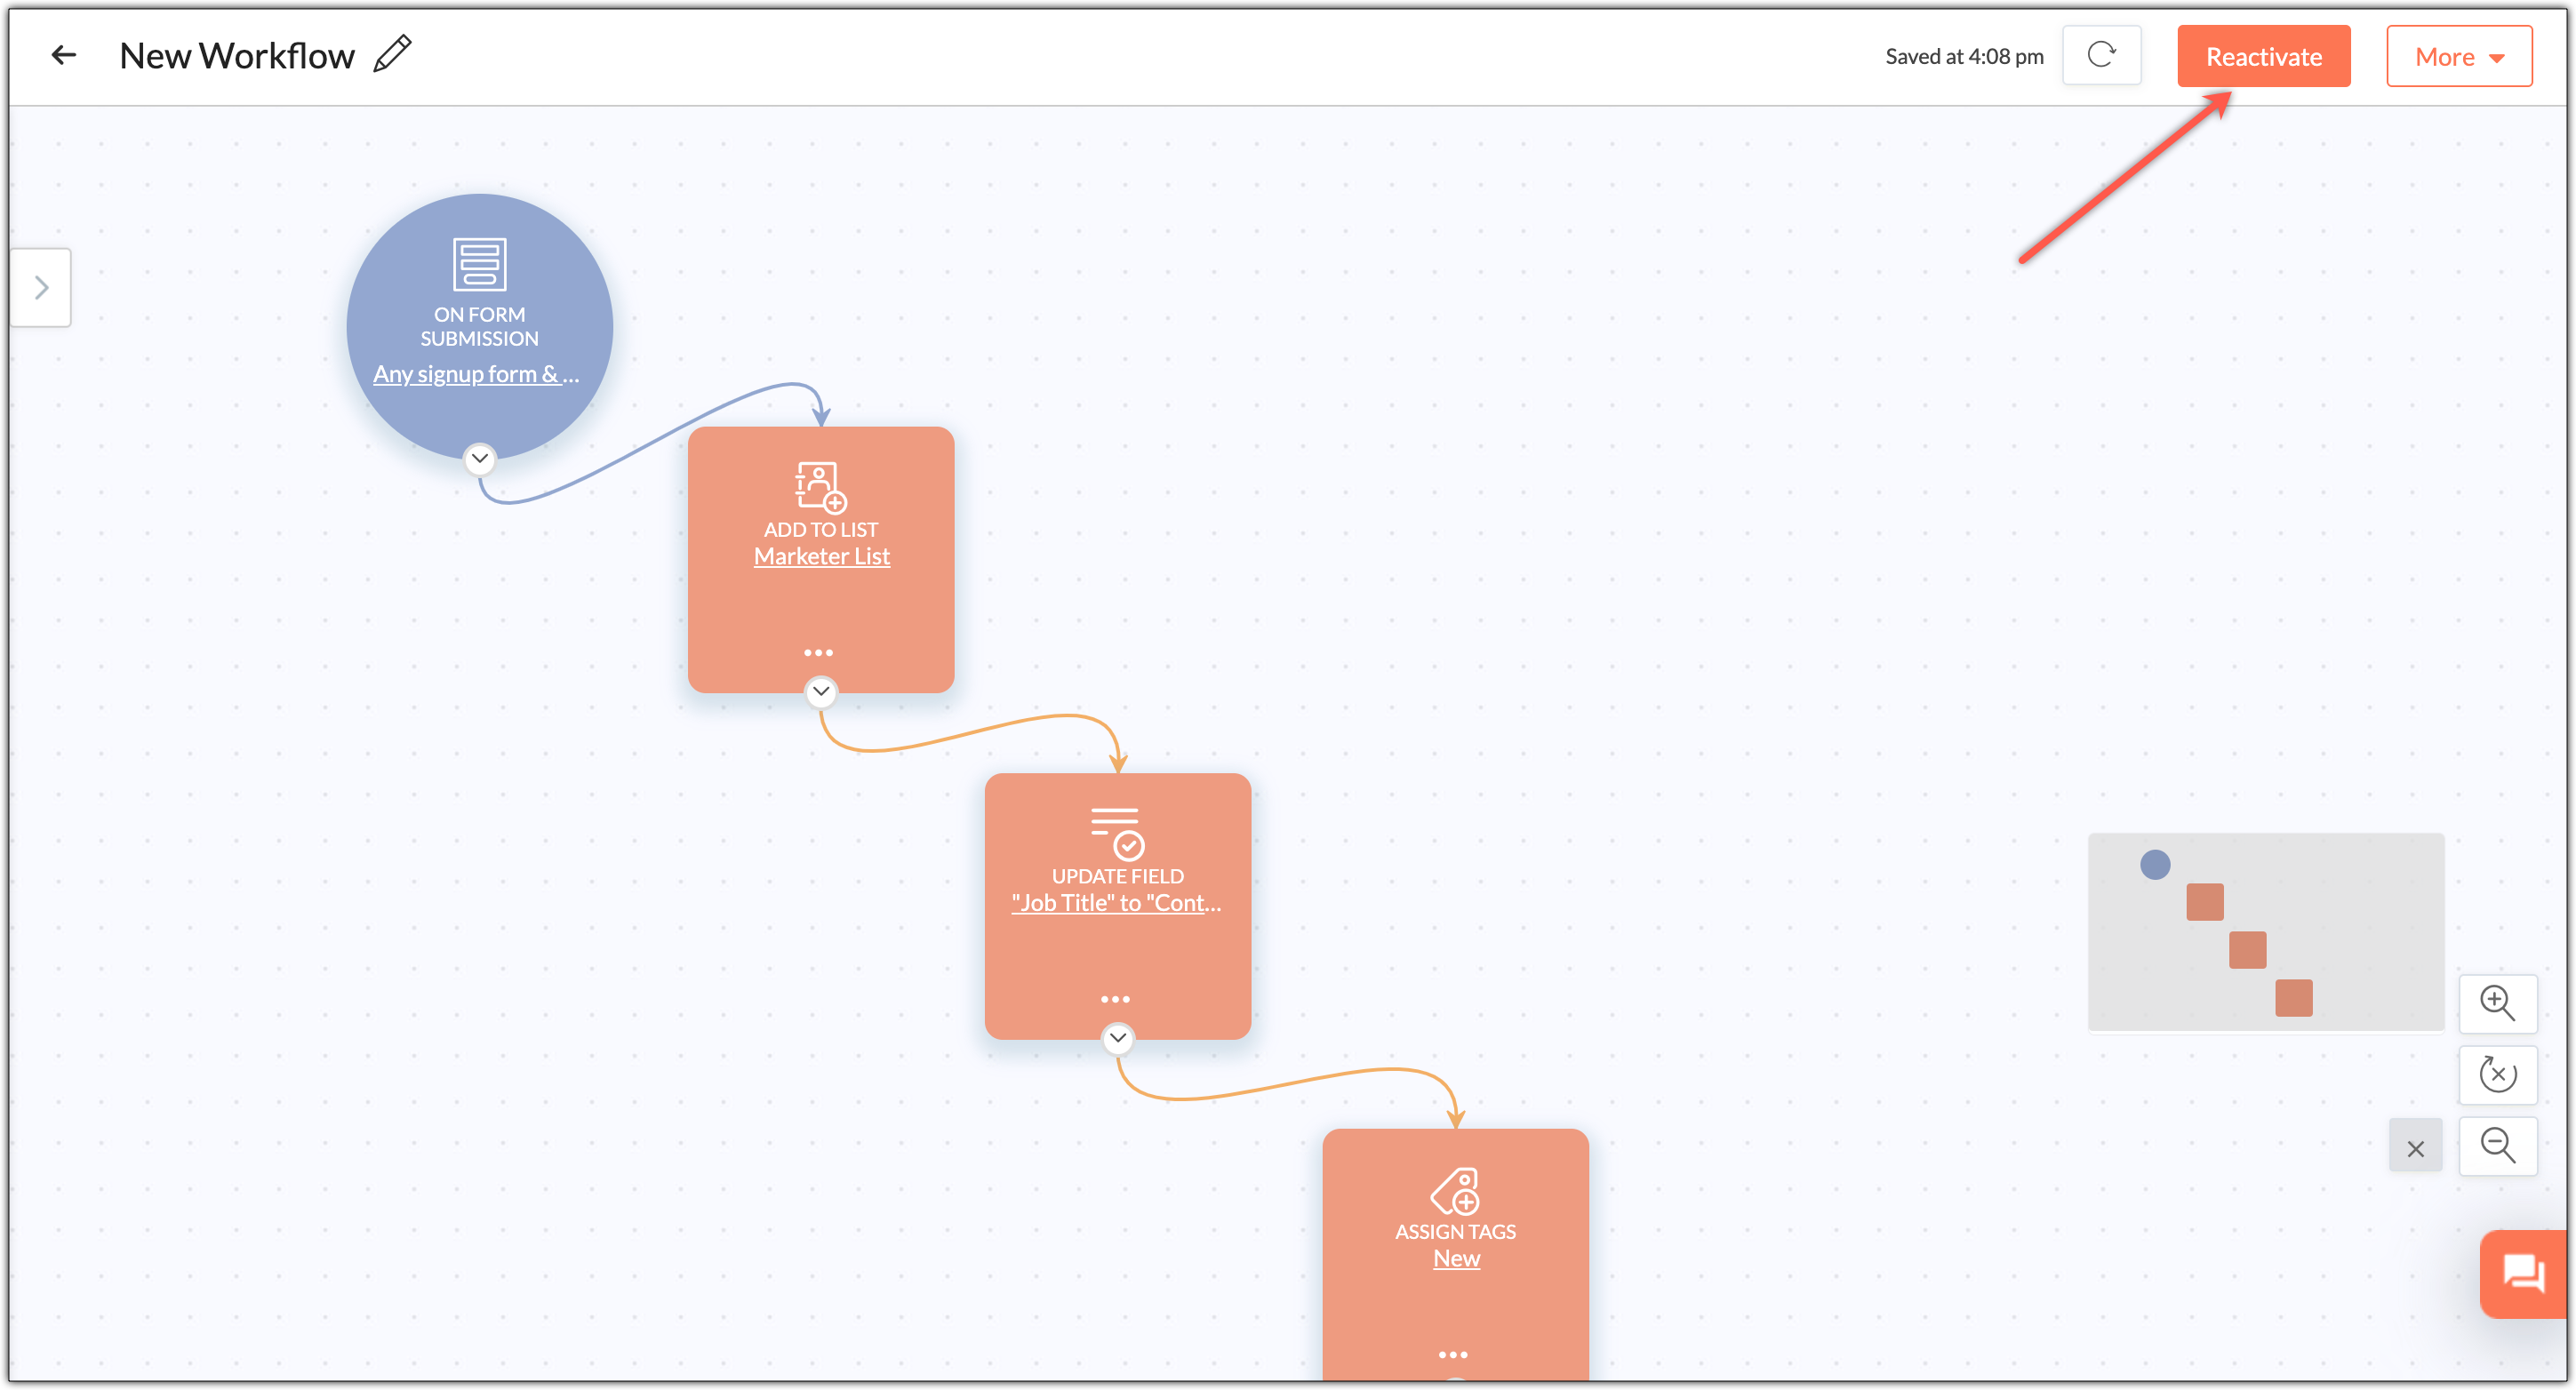Open options menu on Add To List

(x=818, y=653)
